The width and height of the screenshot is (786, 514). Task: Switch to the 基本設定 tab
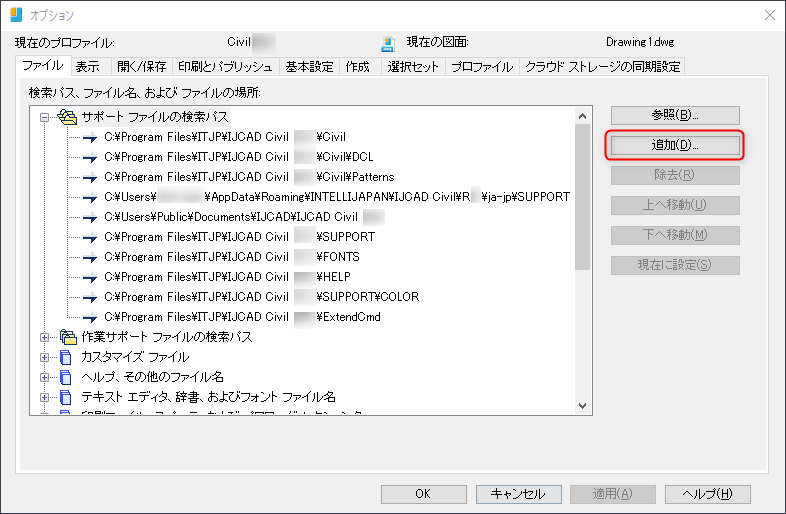coord(309,67)
